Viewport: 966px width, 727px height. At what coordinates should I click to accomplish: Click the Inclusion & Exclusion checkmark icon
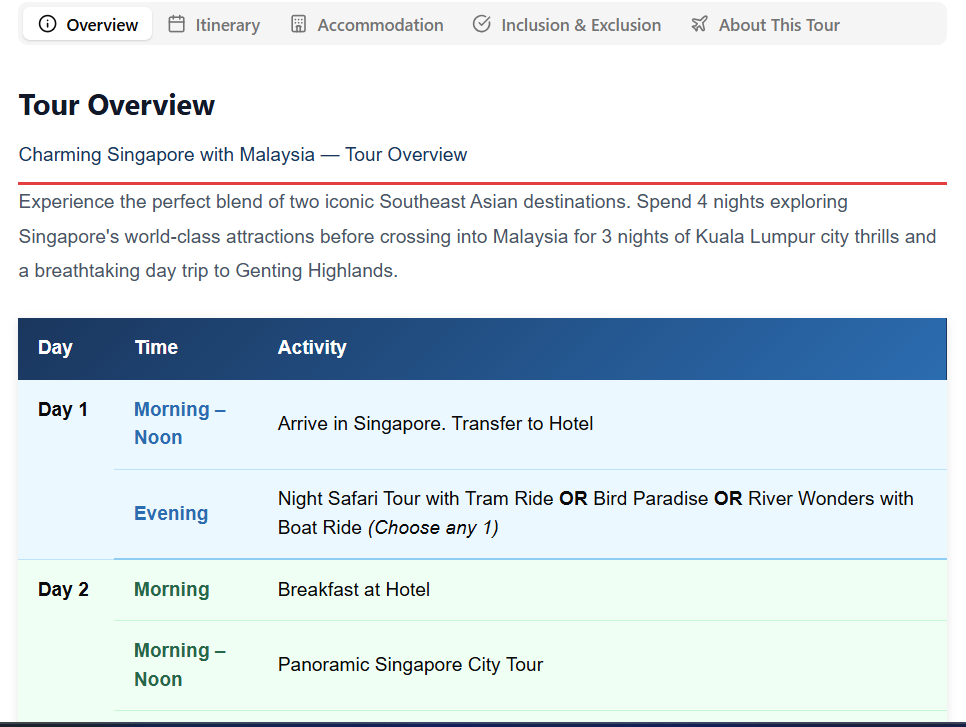482,24
